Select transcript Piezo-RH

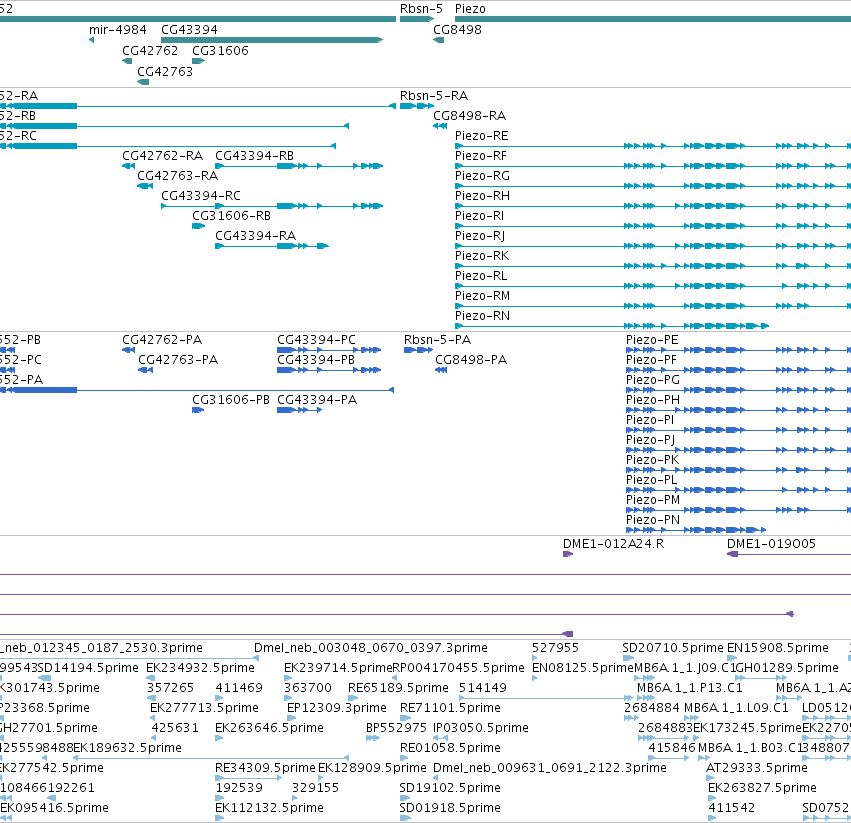tap(482, 196)
